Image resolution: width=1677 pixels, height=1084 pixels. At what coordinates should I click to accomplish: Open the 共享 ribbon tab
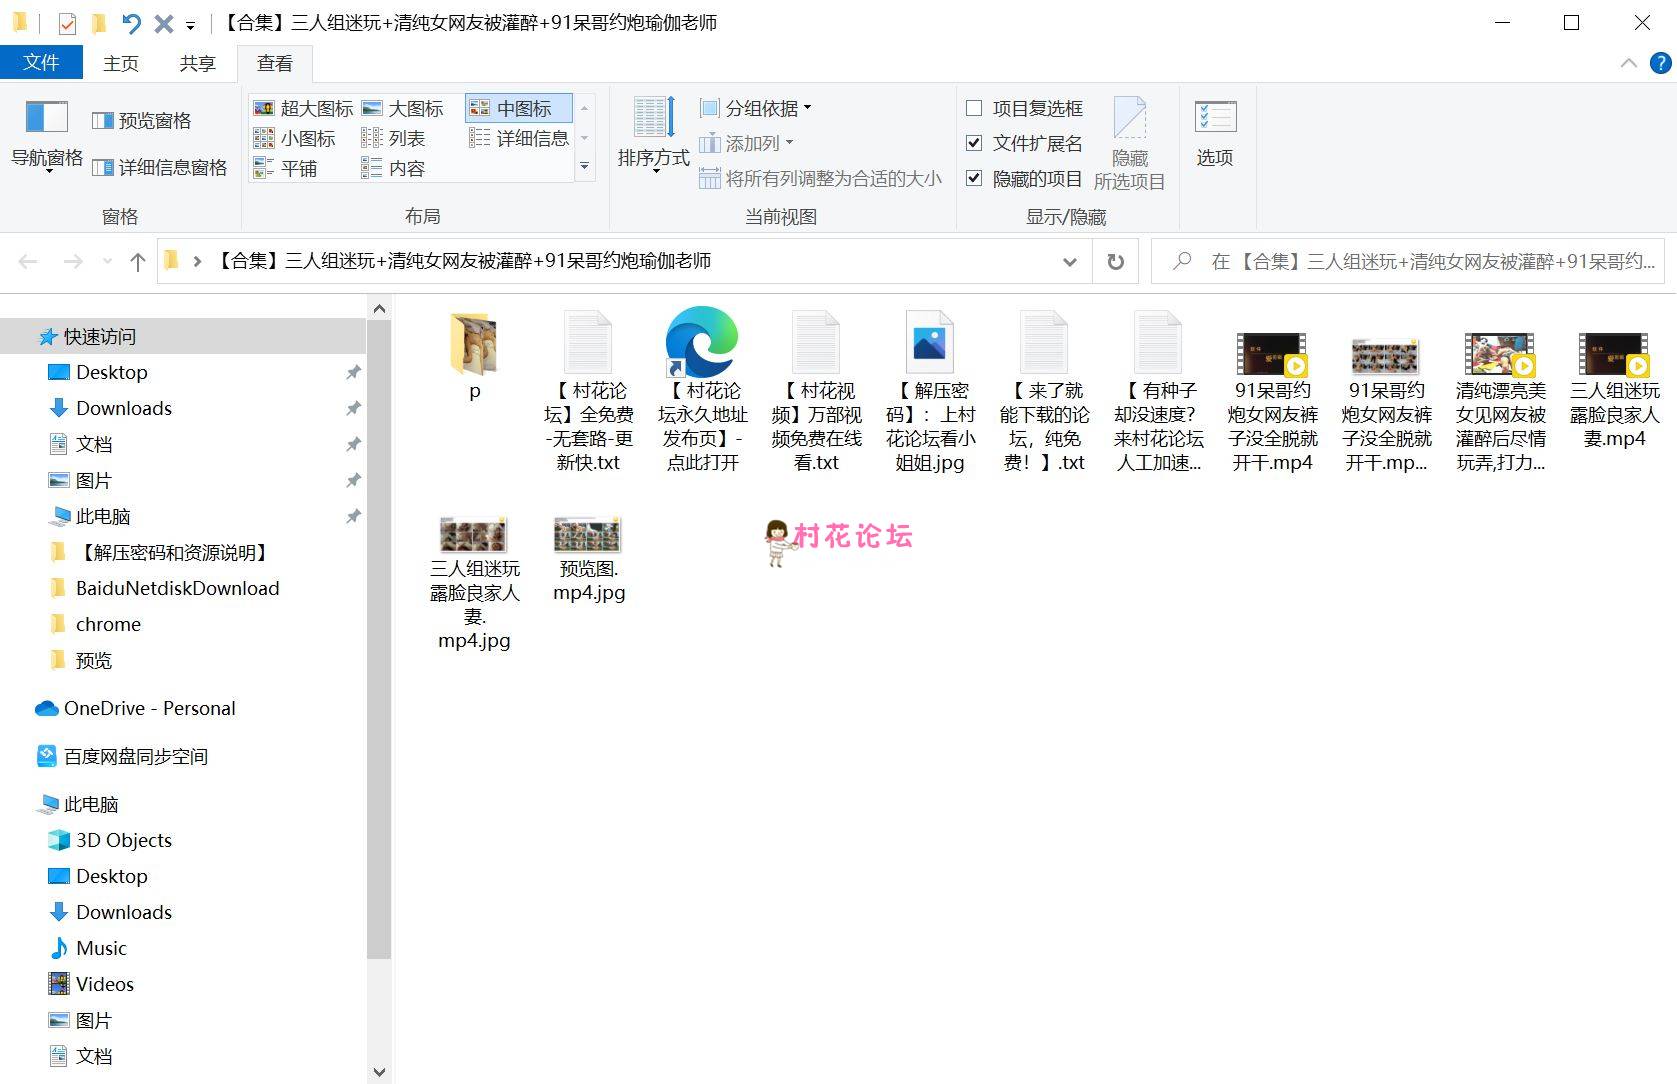pos(197,63)
